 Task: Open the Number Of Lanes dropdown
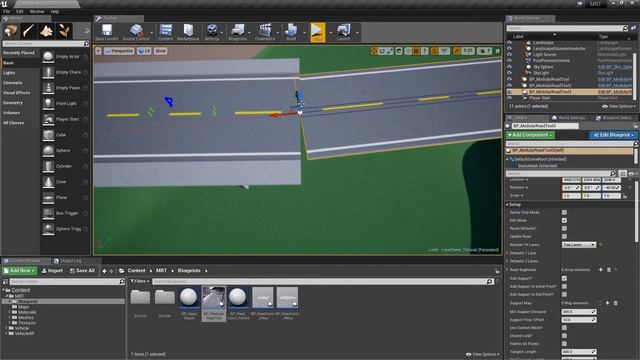[579, 244]
